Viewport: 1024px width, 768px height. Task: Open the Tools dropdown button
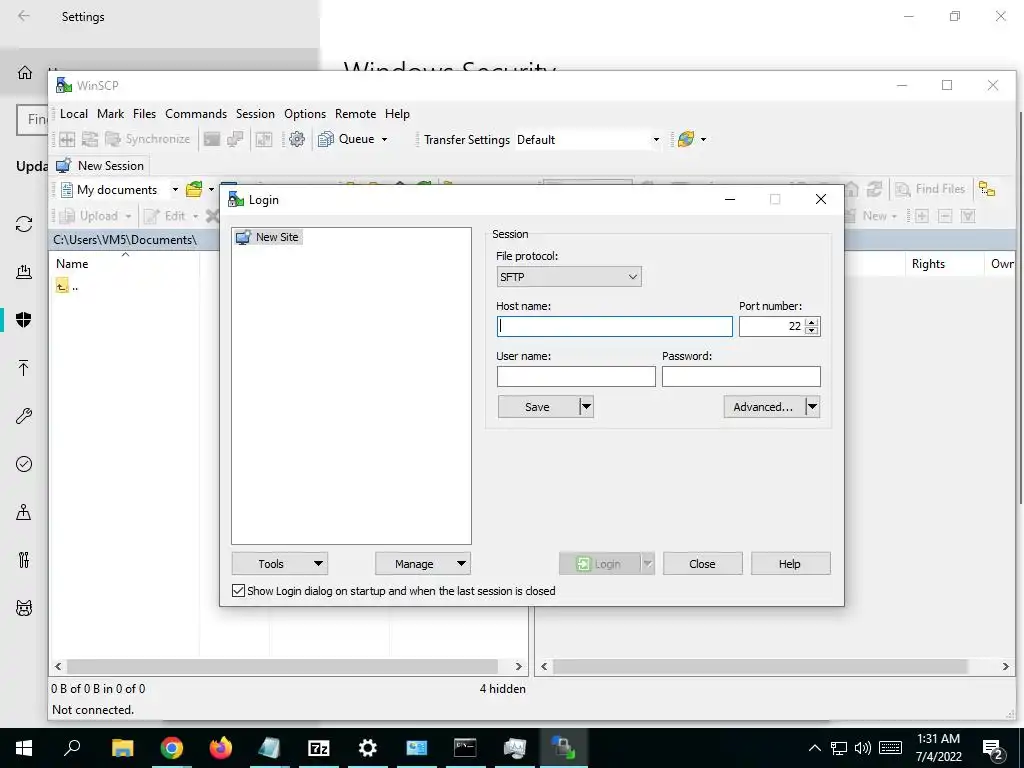(x=280, y=564)
